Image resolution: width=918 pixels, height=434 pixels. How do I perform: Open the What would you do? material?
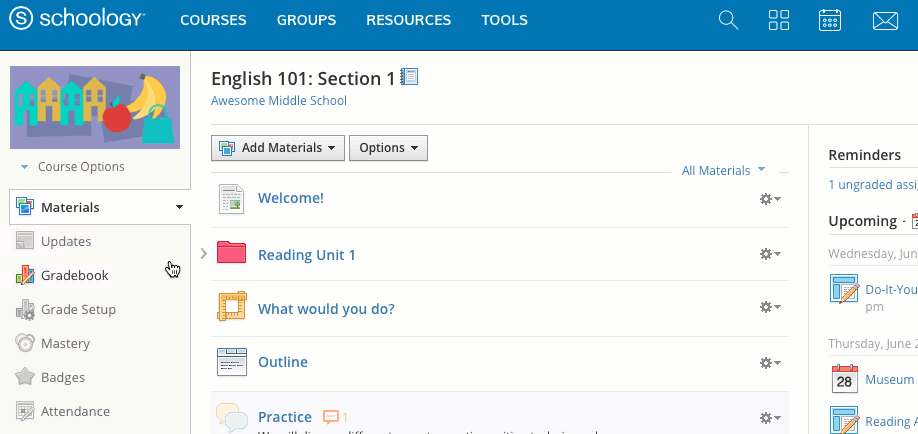click(326, 309)
